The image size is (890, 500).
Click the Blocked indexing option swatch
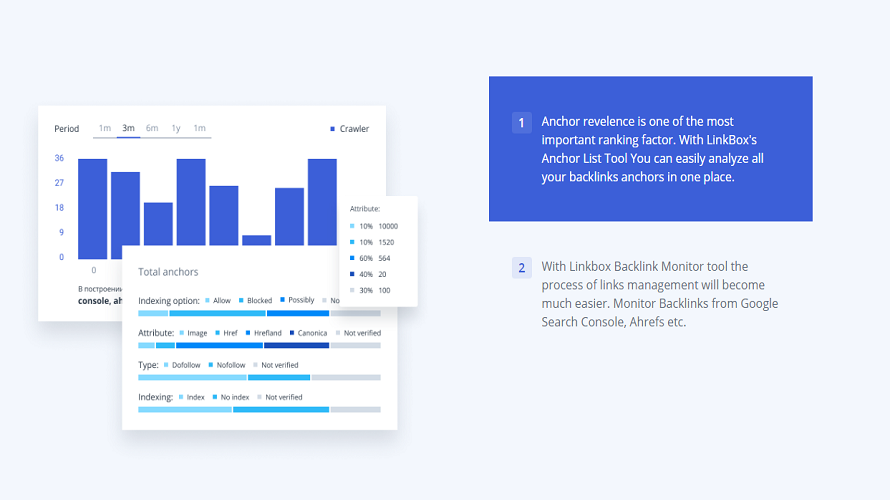click(x=241, y=300)
